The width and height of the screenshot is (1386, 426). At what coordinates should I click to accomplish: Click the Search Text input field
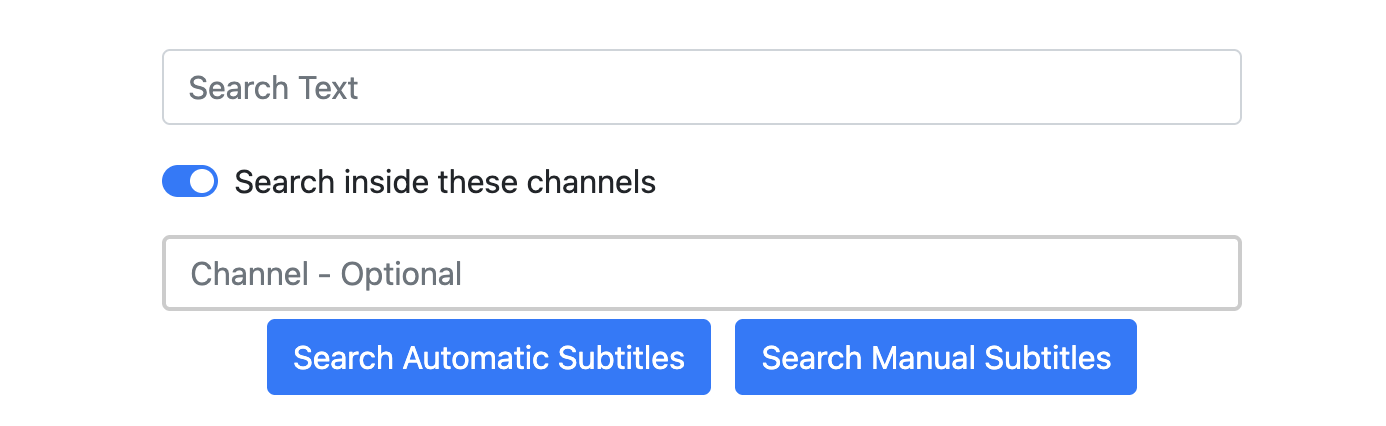pyautogui.click(x=701, y=88)
